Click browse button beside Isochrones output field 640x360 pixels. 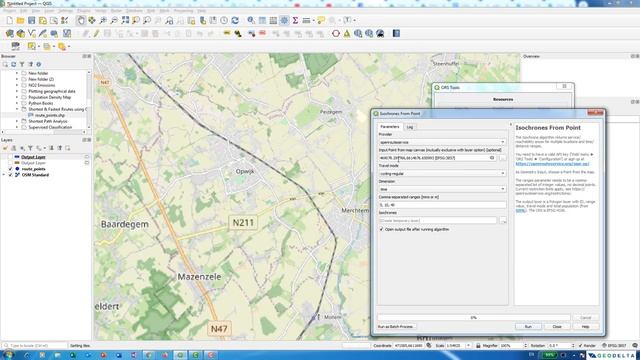tap(503, 220)
